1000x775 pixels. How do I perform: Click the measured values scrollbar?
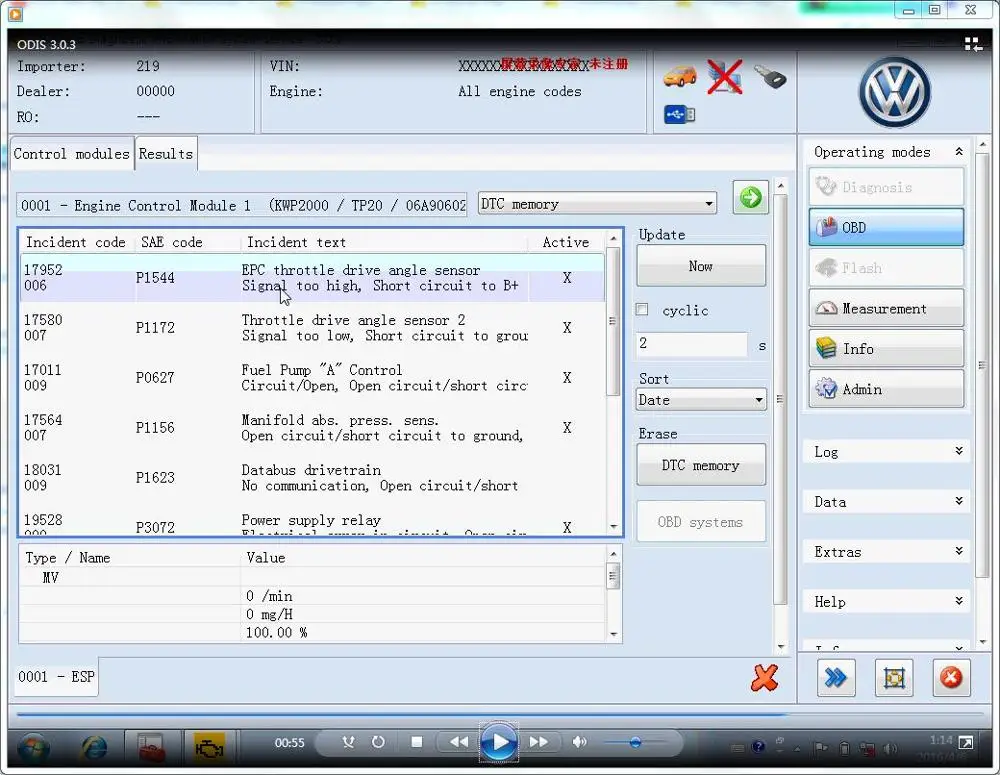click(x=613, y=576)
